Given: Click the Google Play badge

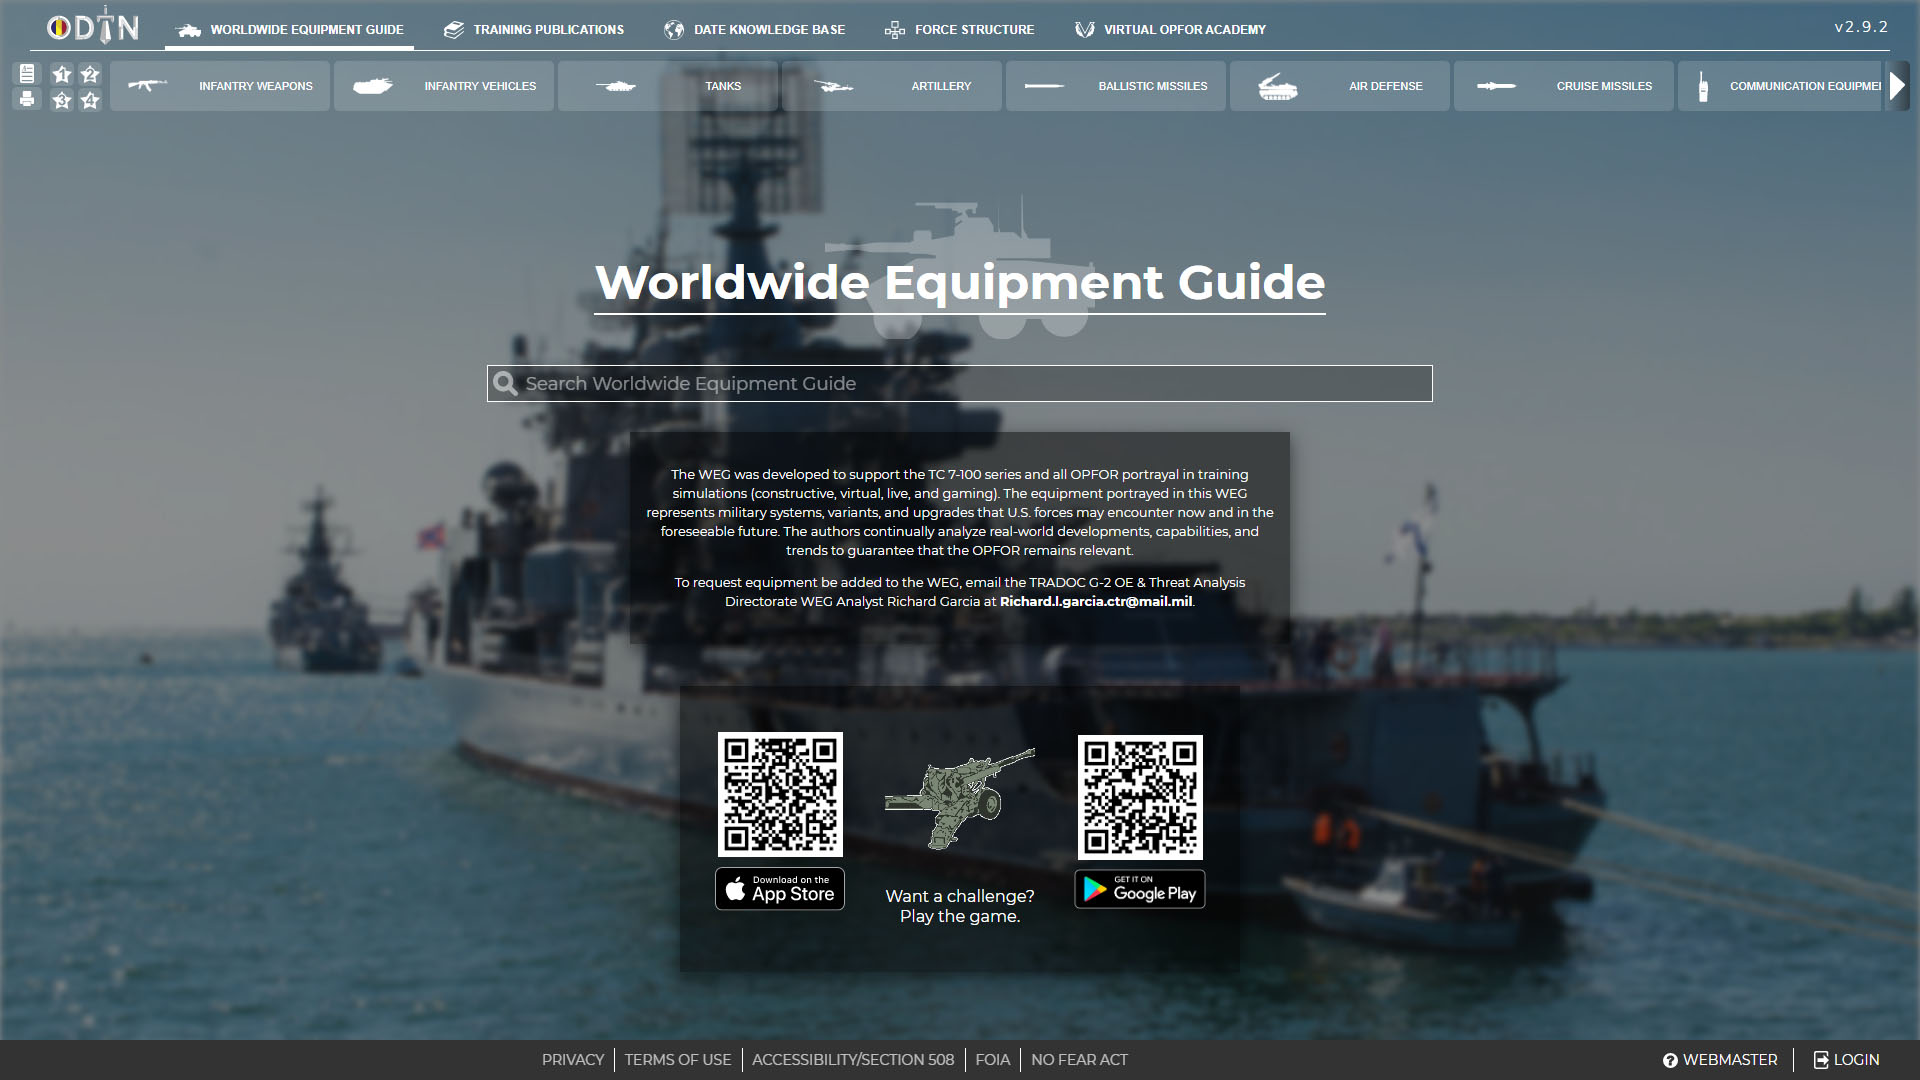Looking at the screenshot, I should tap(1140, 889).
